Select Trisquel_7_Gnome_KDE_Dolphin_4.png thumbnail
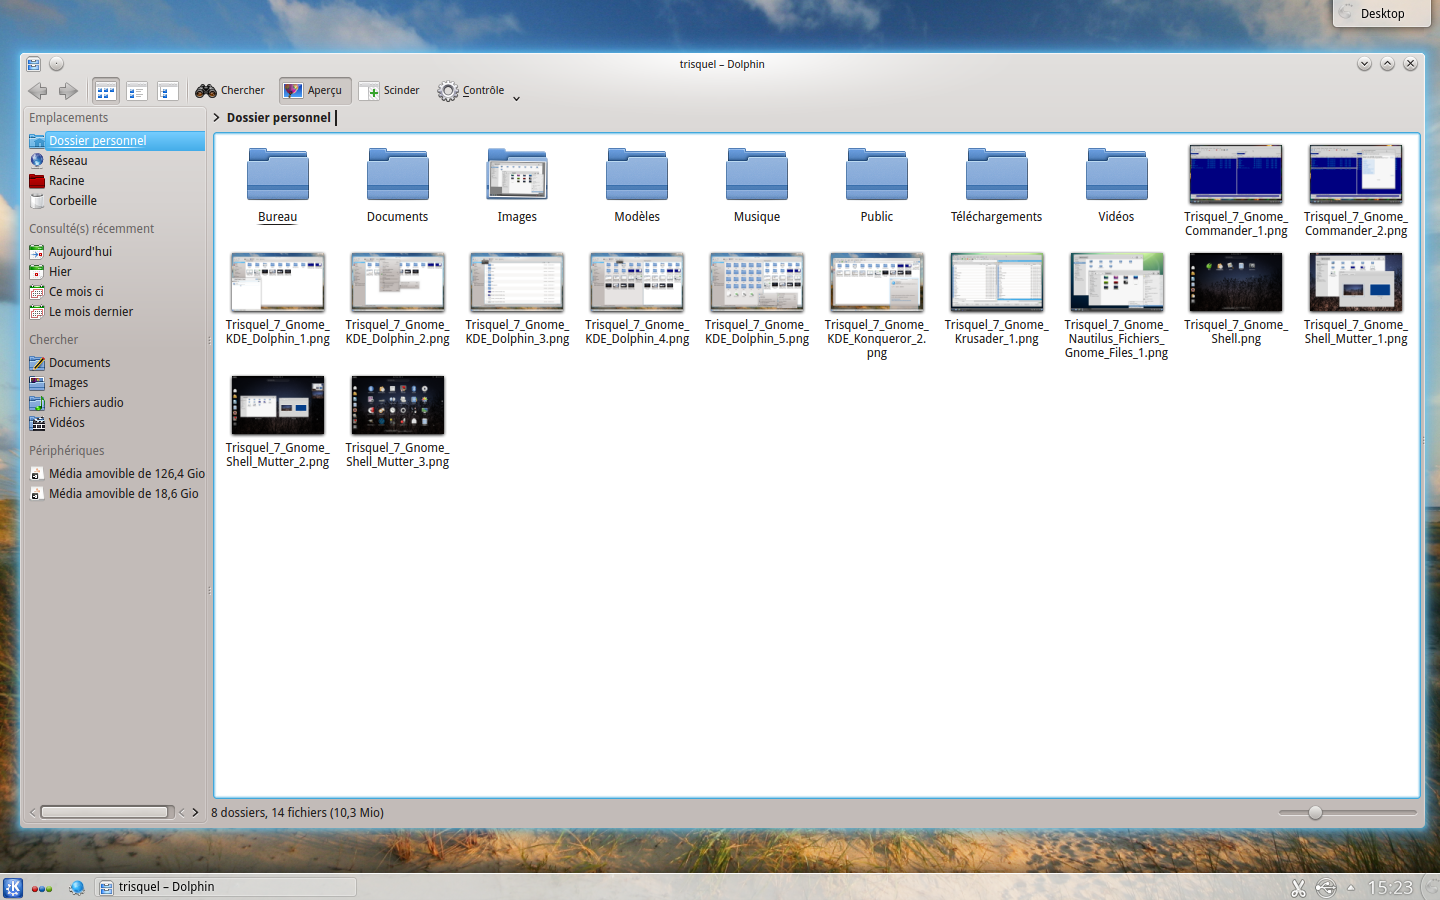 coord(637,282)
